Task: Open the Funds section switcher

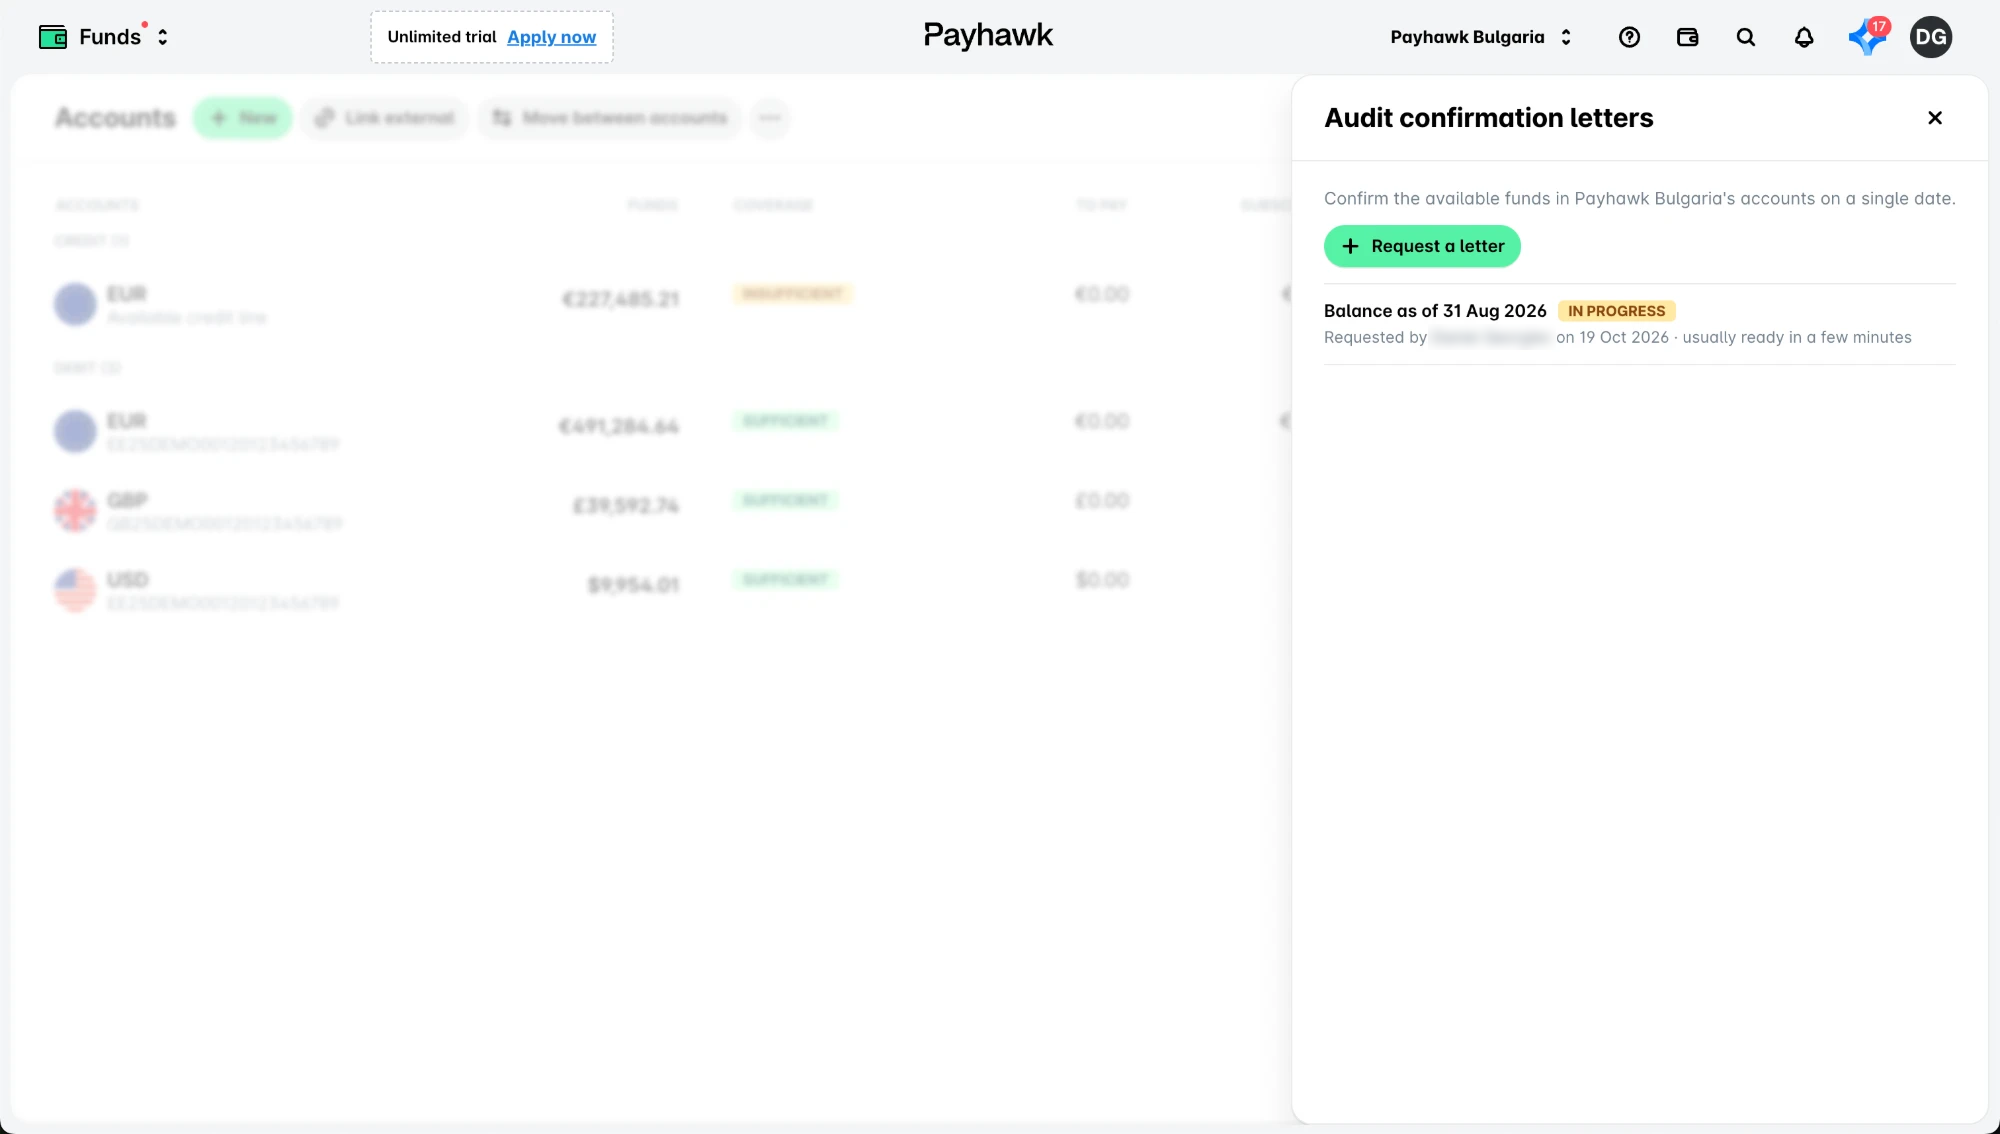Action: [x=103, y=37]
